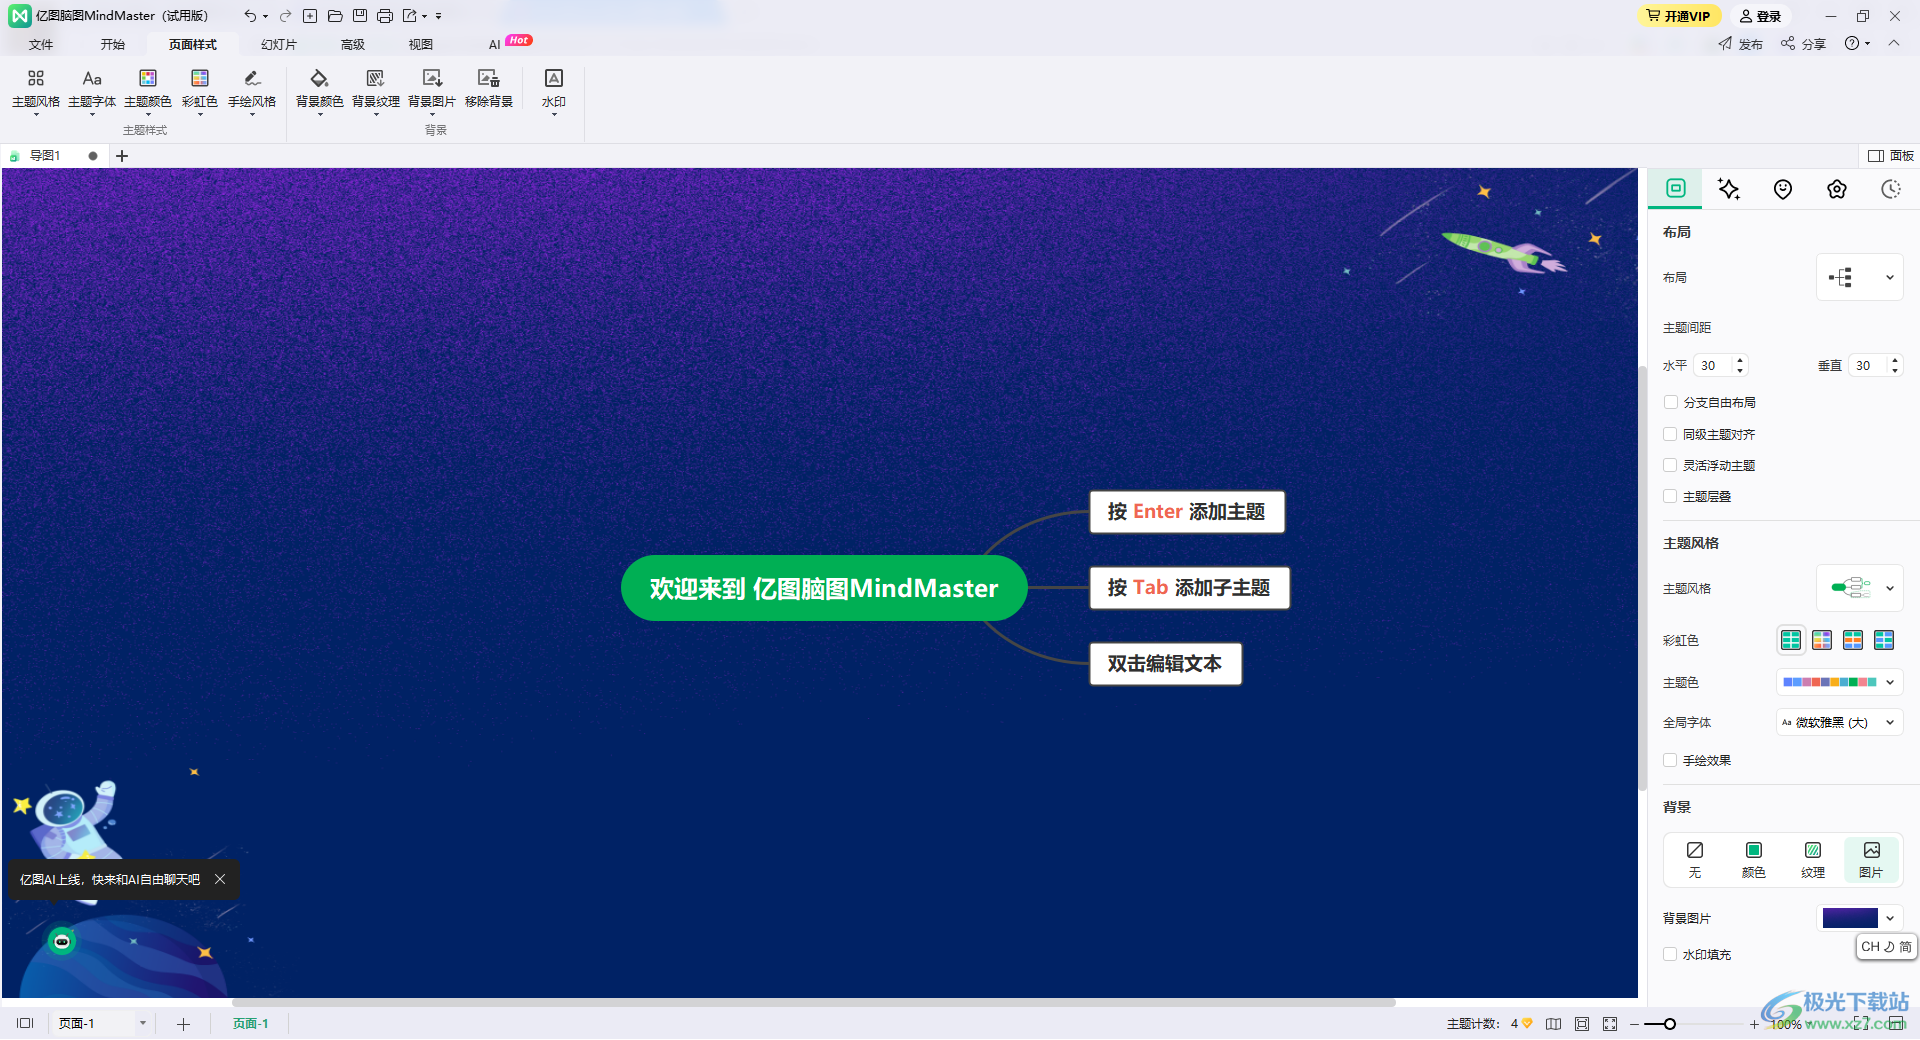Open the 主题风格 theme style tool
The height and width of the screenshot is (1040, 1920).
pos(36,89)
